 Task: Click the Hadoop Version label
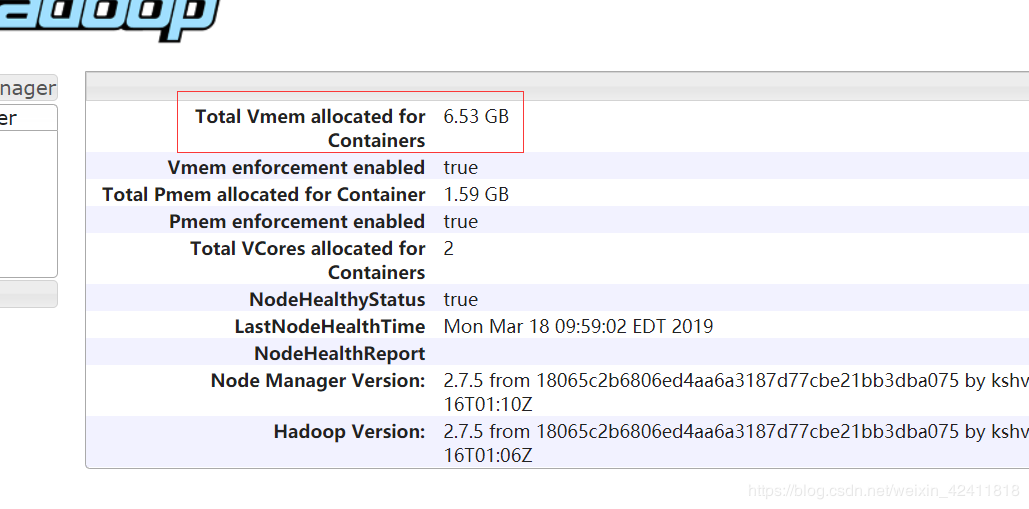coord(349,431)
